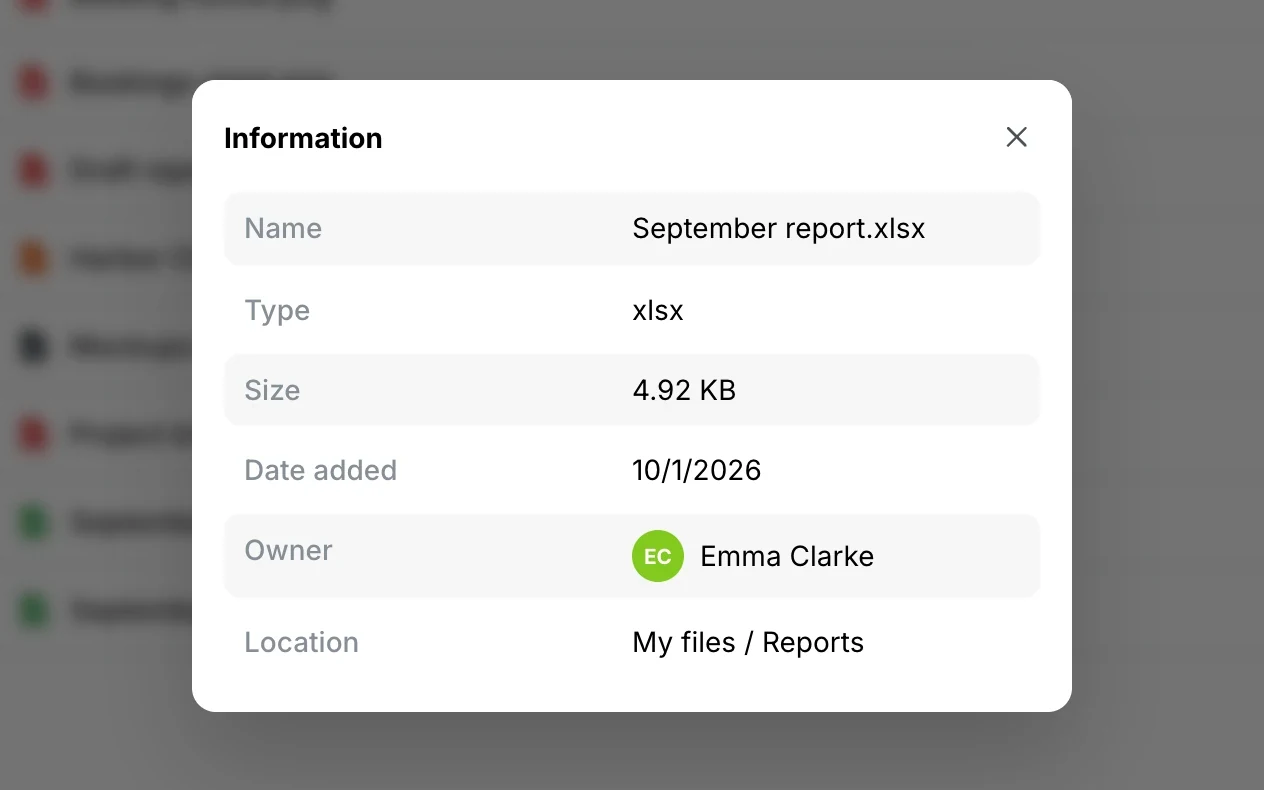This screenshot has height=790, width=1264.
Task: Click the 'Size' field label
Action: click(272, 390)
